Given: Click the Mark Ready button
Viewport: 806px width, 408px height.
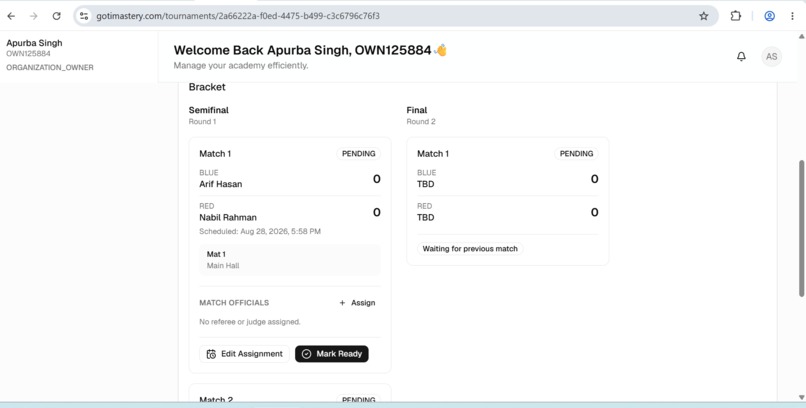Looking at the screenshot, I should click(x=332, y=354).
